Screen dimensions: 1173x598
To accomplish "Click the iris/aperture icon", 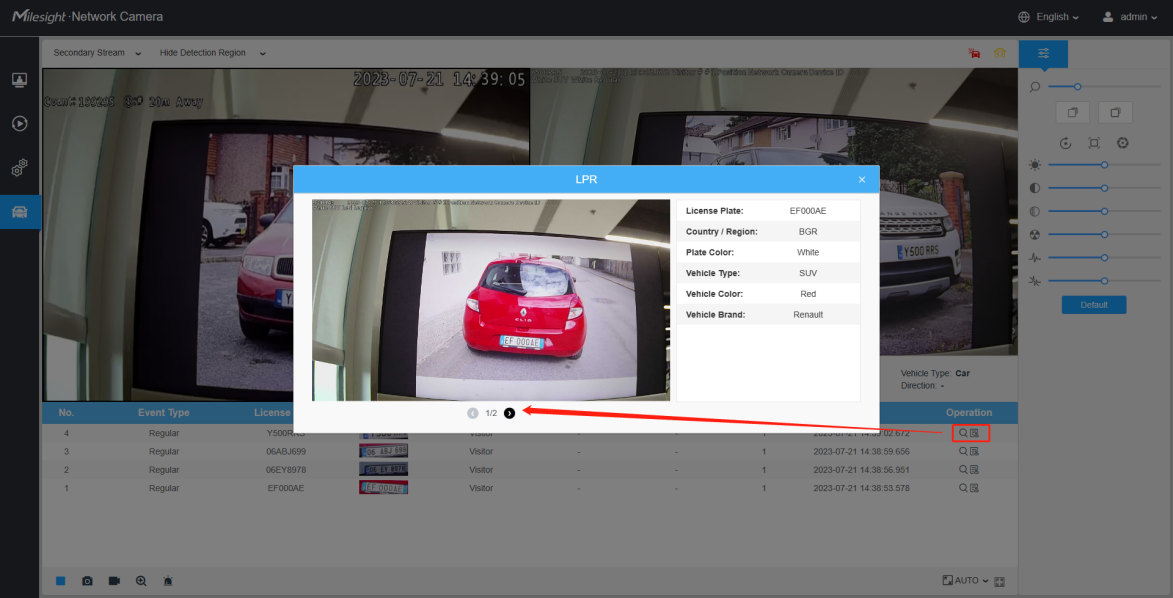I will tap(1122, 143).
